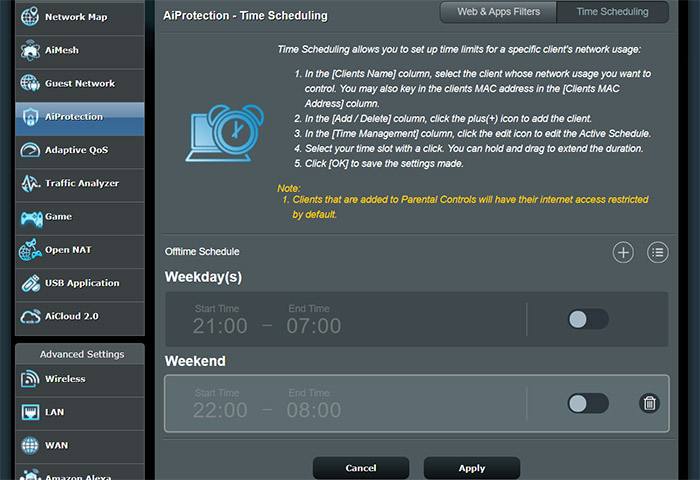Screen dimensions: 700x480
Task: Open Guest Network menu item
Action: pos(80,83)
